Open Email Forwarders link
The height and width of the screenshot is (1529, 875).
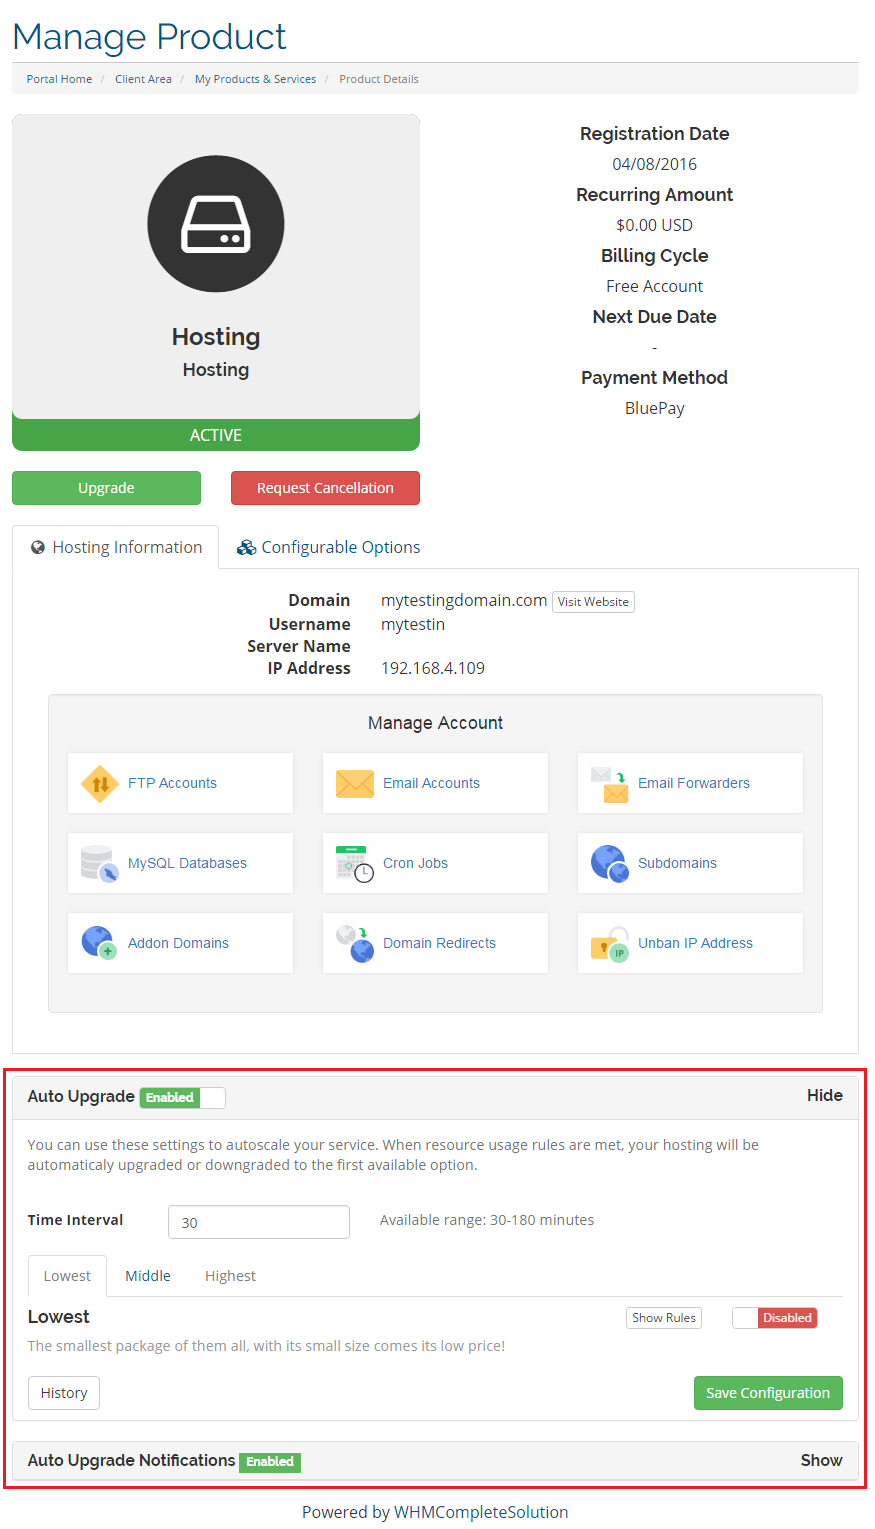pyautogui.click(x=694, y=784)
